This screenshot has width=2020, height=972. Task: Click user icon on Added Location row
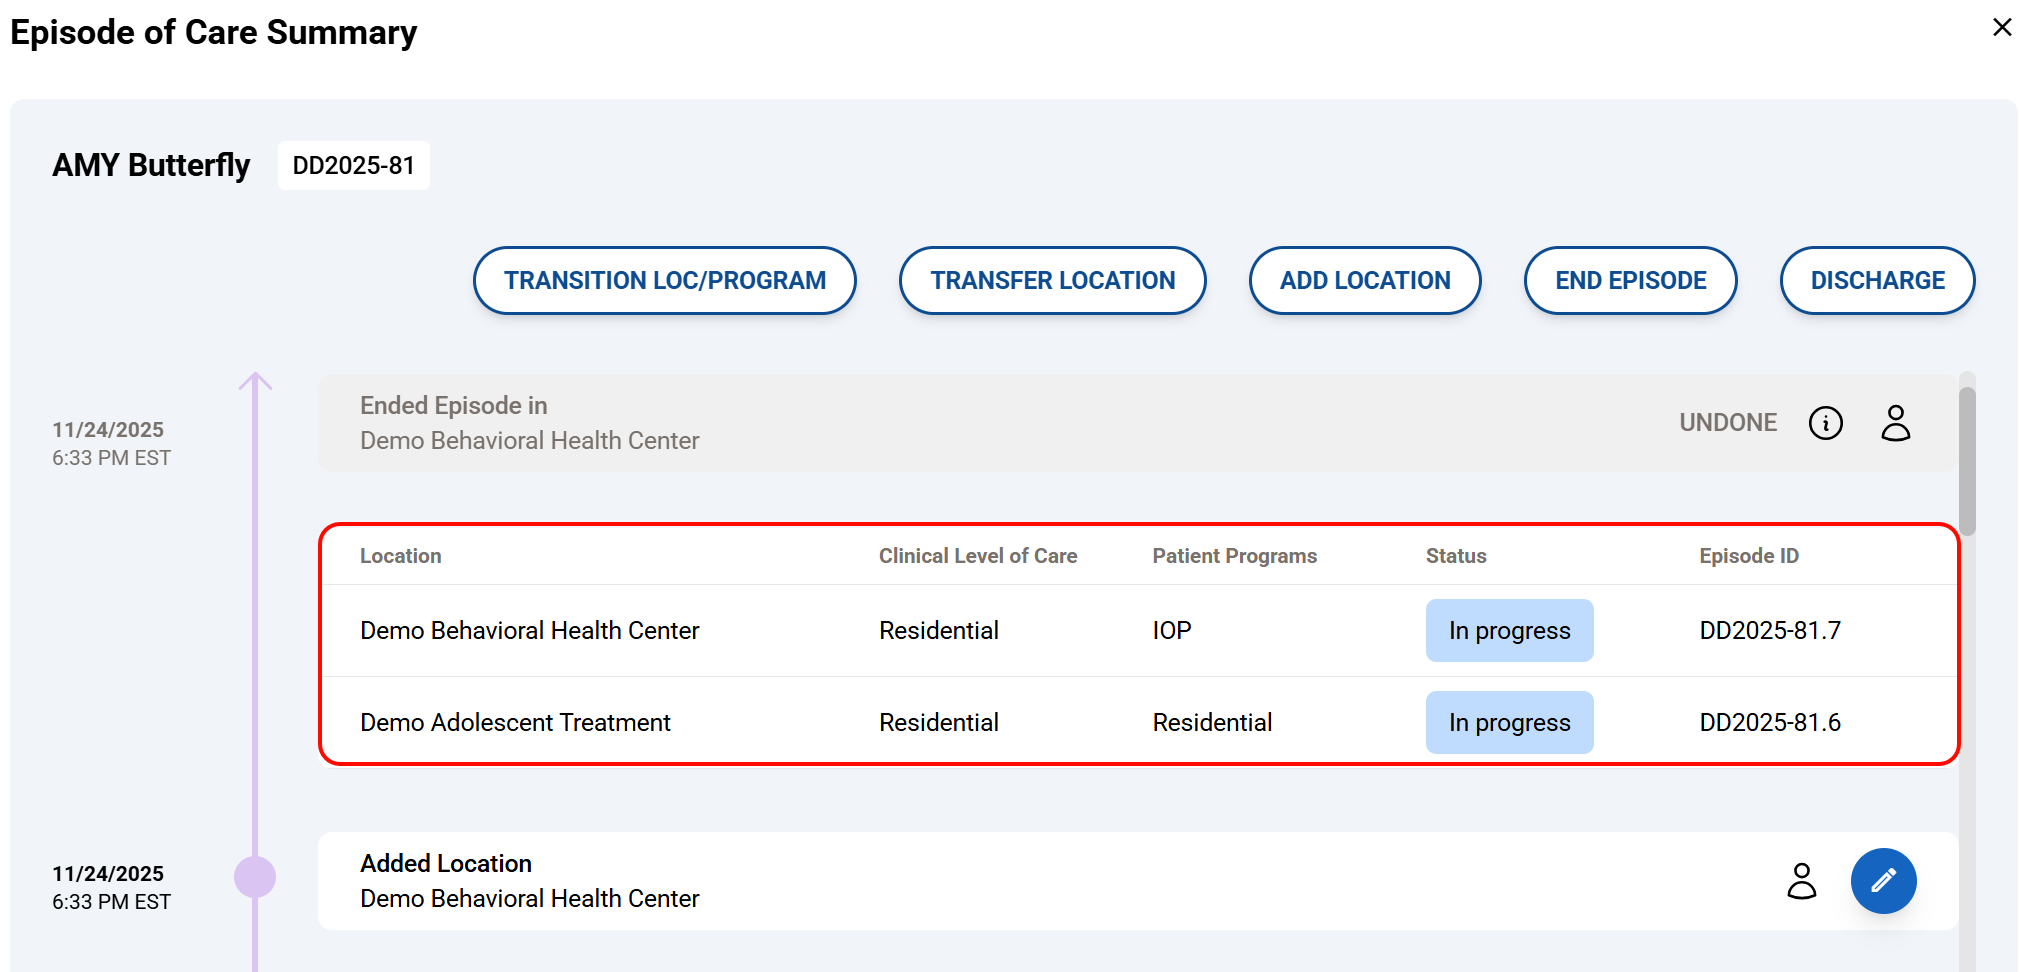point(1801,881)
